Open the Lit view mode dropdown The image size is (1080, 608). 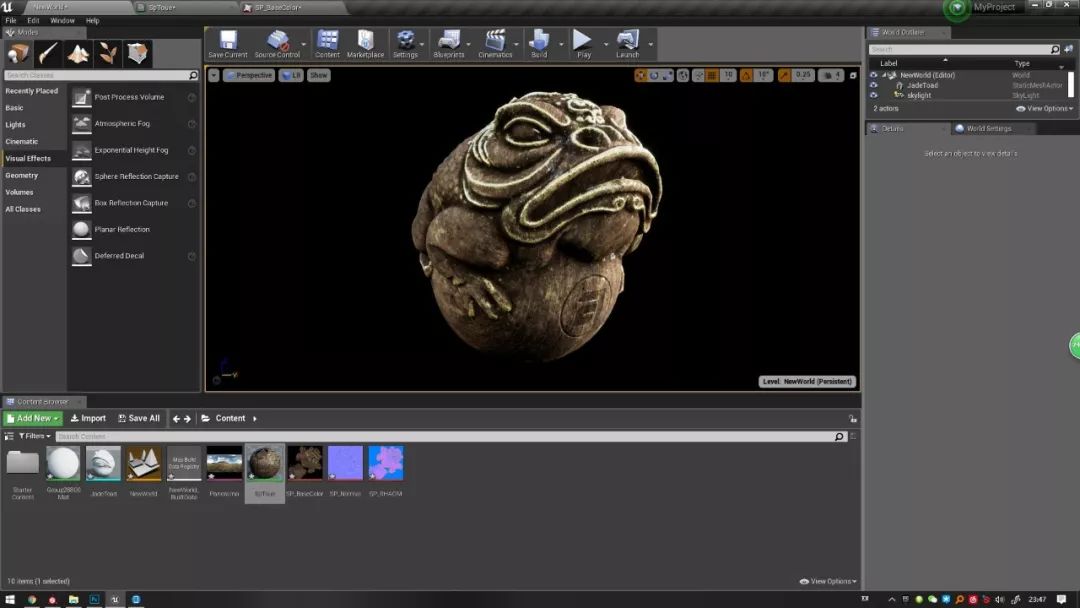click(x=291, y=75)
